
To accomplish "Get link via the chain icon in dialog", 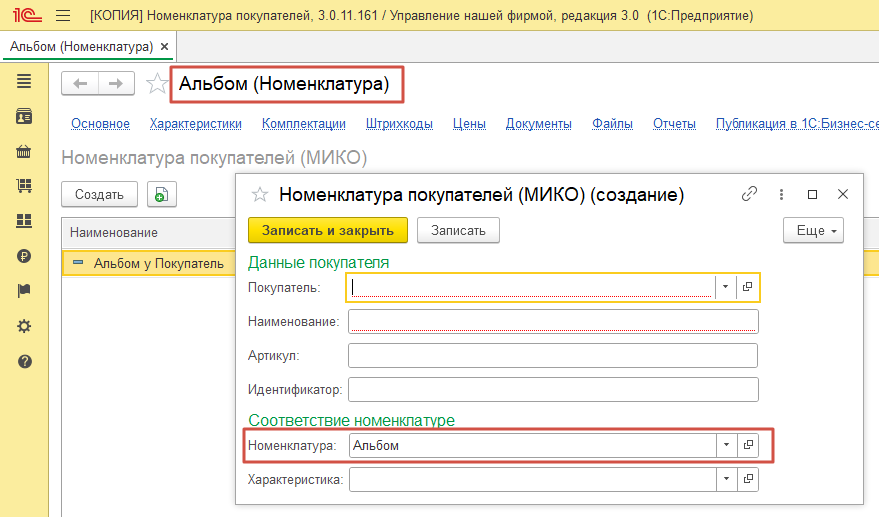I will click(749, 194).
